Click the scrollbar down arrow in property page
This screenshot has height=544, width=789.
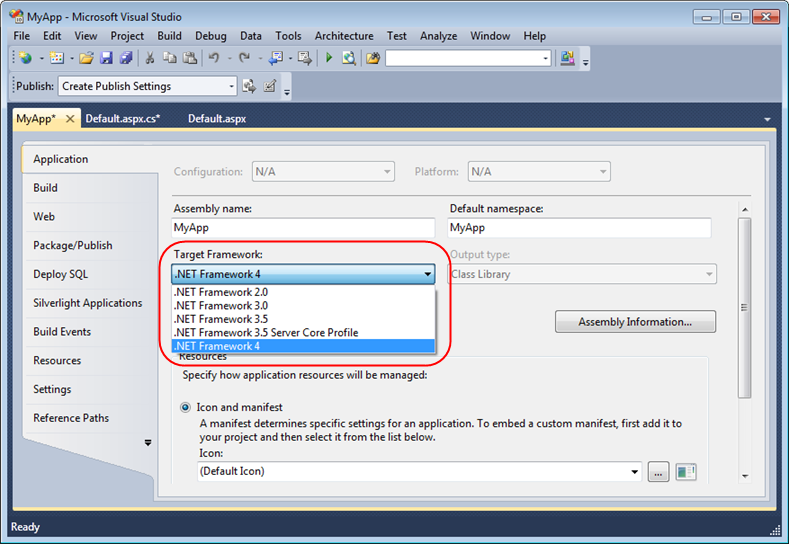745,476
